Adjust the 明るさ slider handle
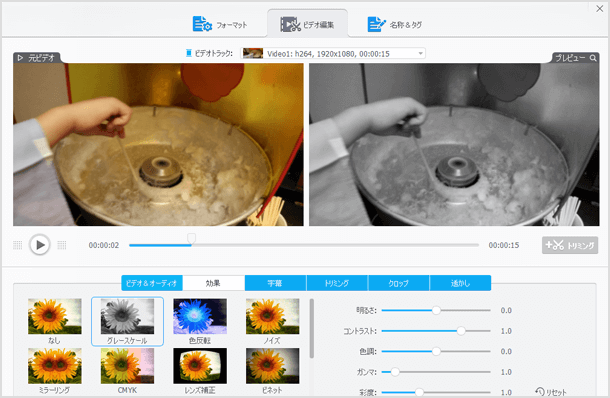Viewport: 610px width, 398px height. pos(436,310)
